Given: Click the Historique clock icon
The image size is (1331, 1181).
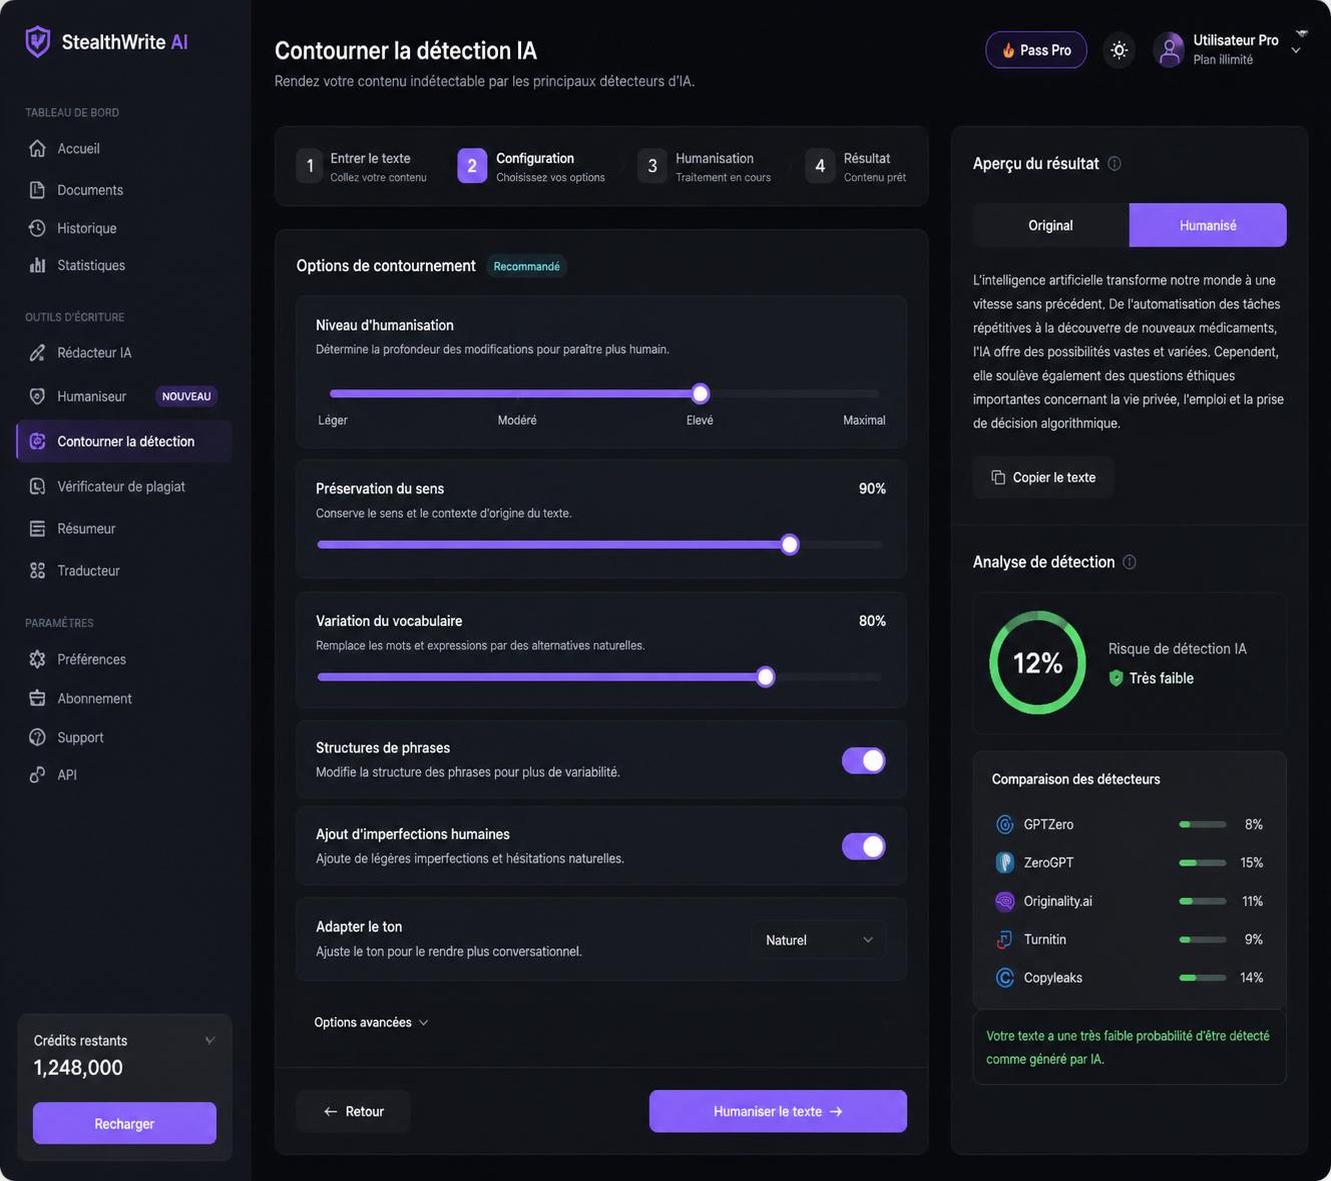Looking at the screenshot, I should coord(37,228).
